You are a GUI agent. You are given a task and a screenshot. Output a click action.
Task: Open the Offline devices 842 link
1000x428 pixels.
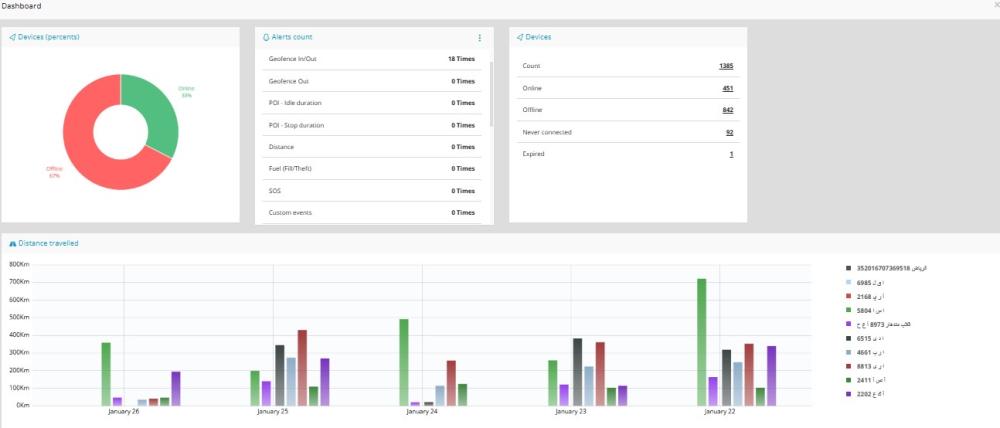click(x=727, y=110)
